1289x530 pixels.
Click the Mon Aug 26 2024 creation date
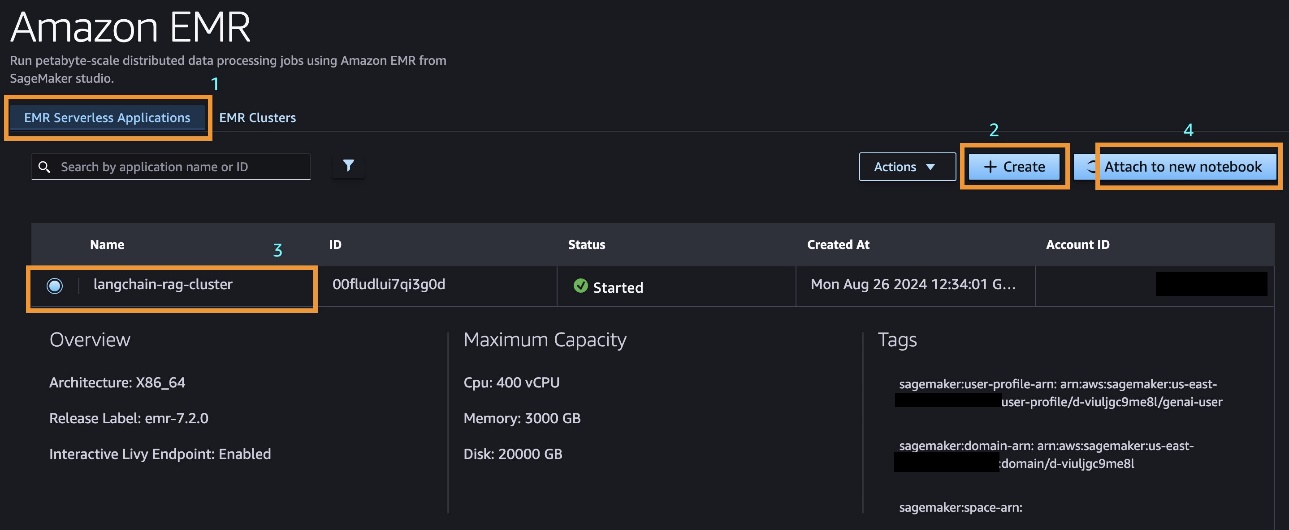point(914,285)
